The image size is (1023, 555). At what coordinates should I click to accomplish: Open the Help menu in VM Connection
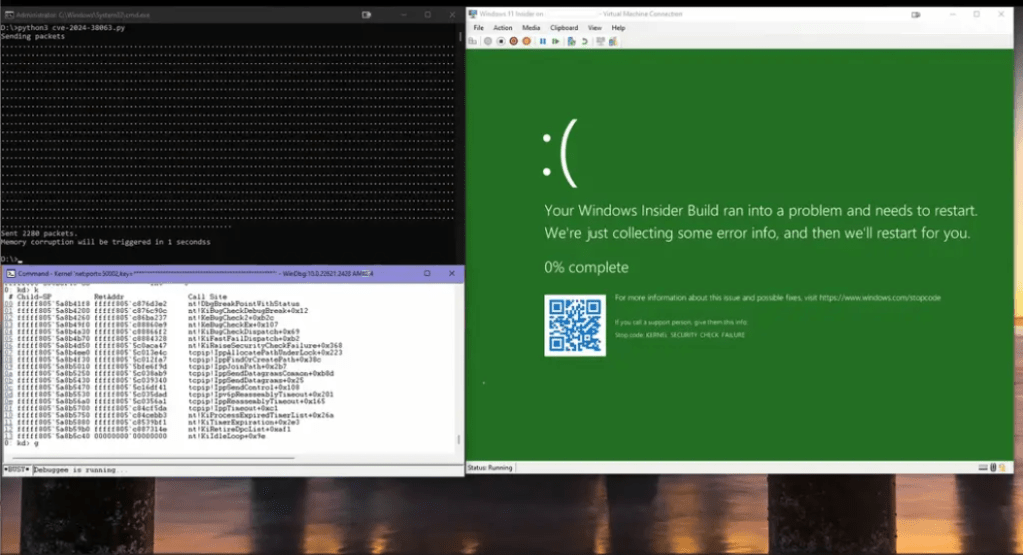coord(618,28)
